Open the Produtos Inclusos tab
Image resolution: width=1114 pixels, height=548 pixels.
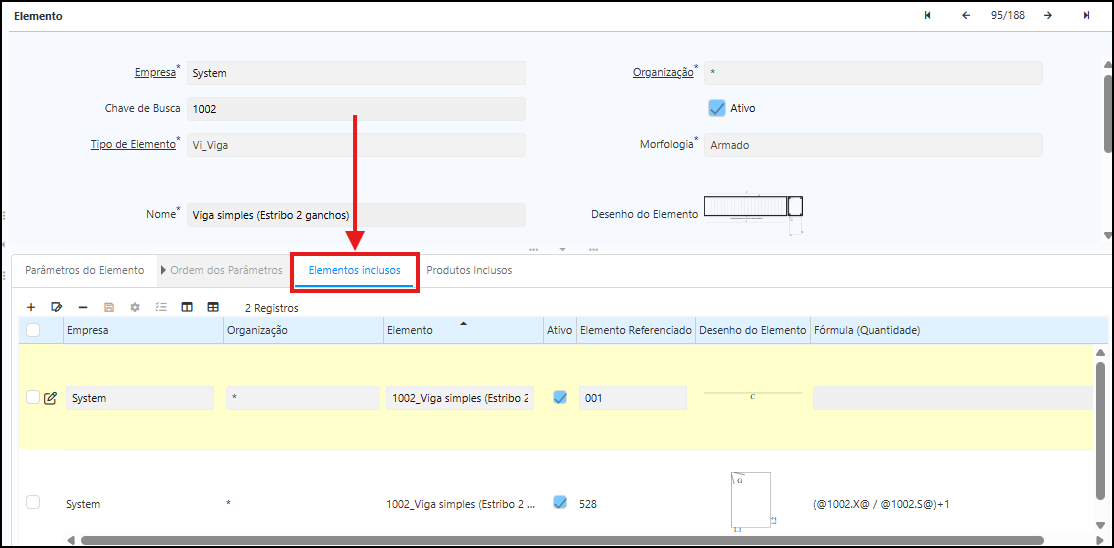[469, 270]
